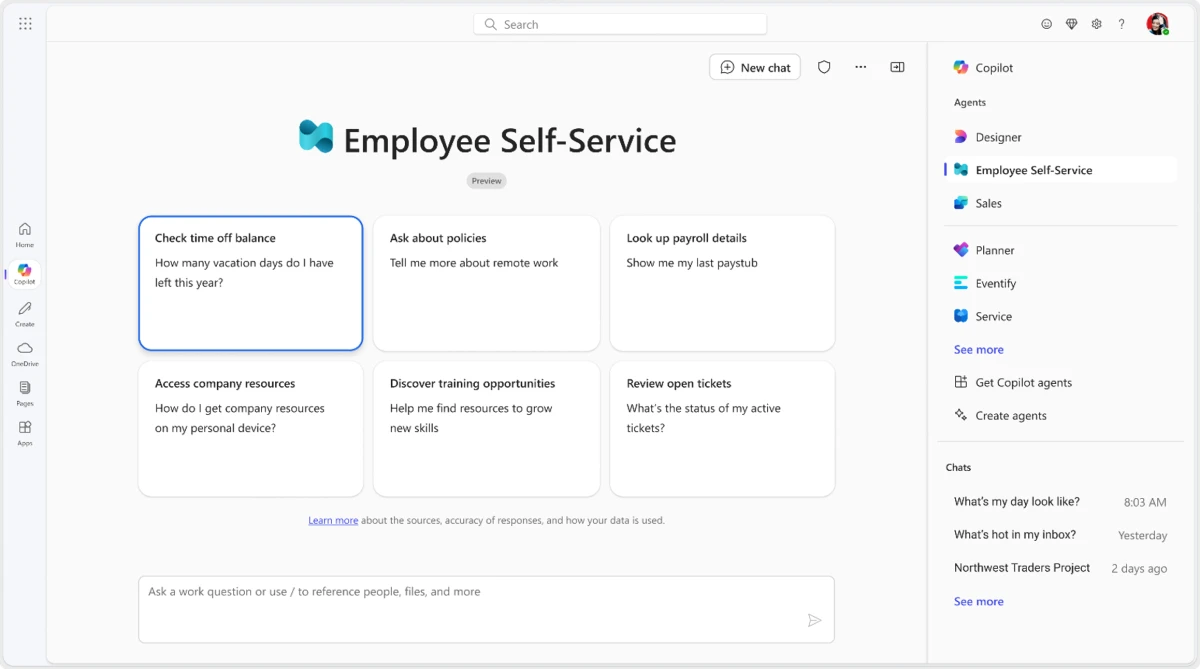
Task: Select the Sales agent
Action: (989, 203)
